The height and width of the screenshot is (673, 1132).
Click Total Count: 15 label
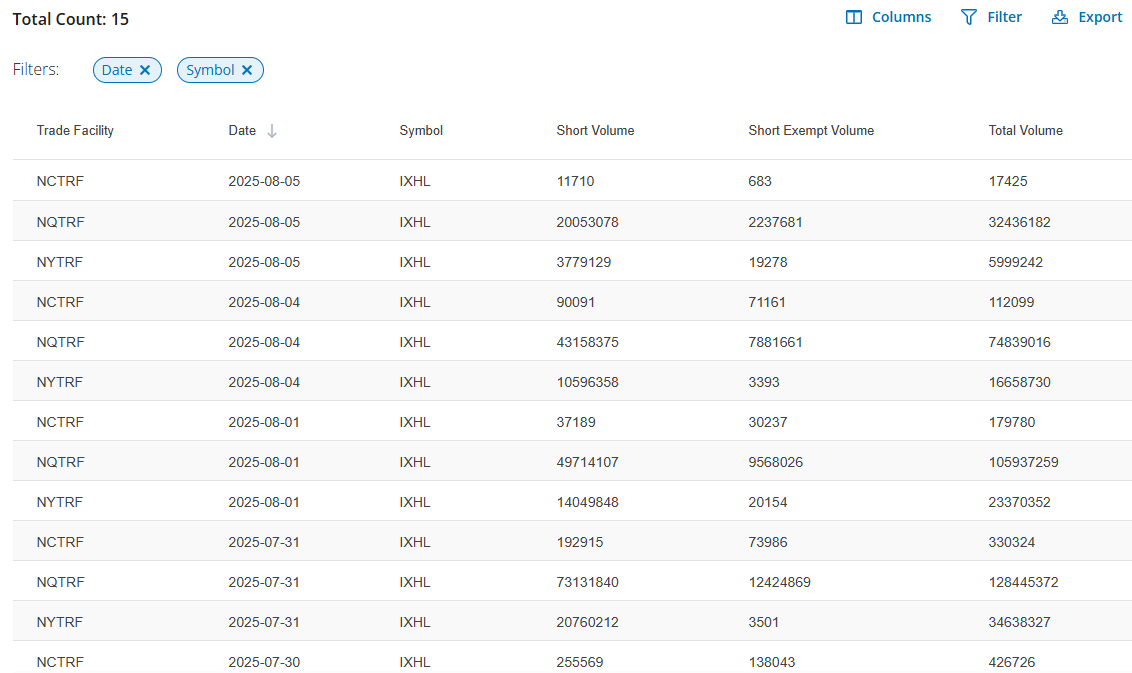coord(71,19)
